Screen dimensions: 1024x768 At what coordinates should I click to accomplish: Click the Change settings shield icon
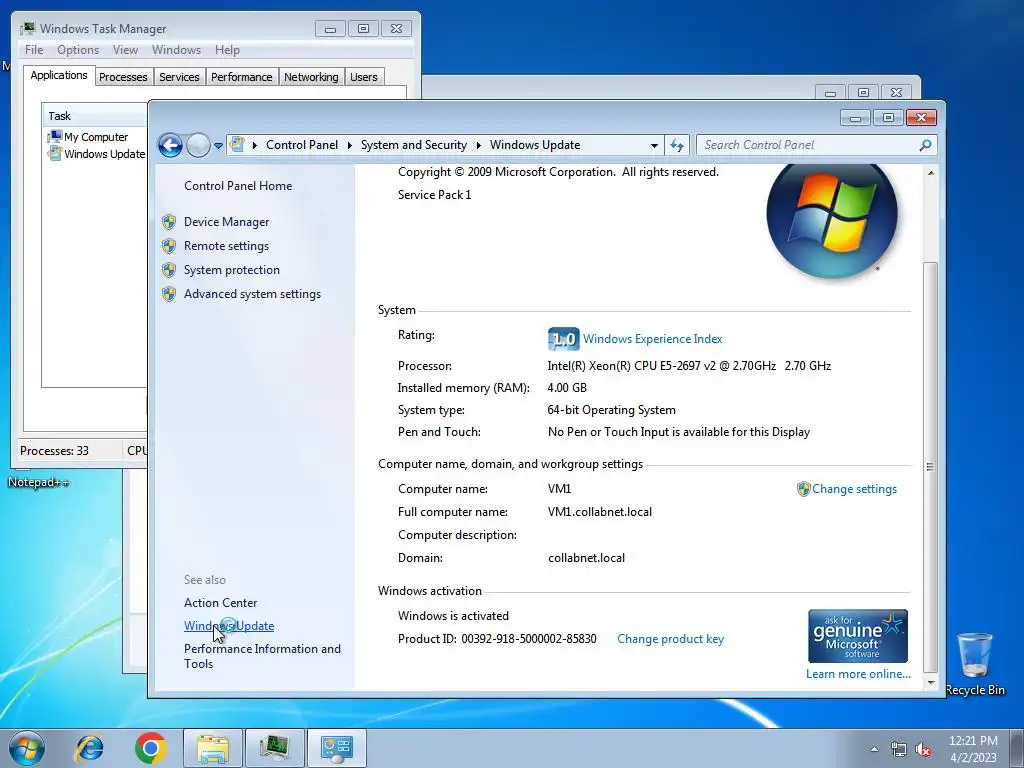click(803, 488)
